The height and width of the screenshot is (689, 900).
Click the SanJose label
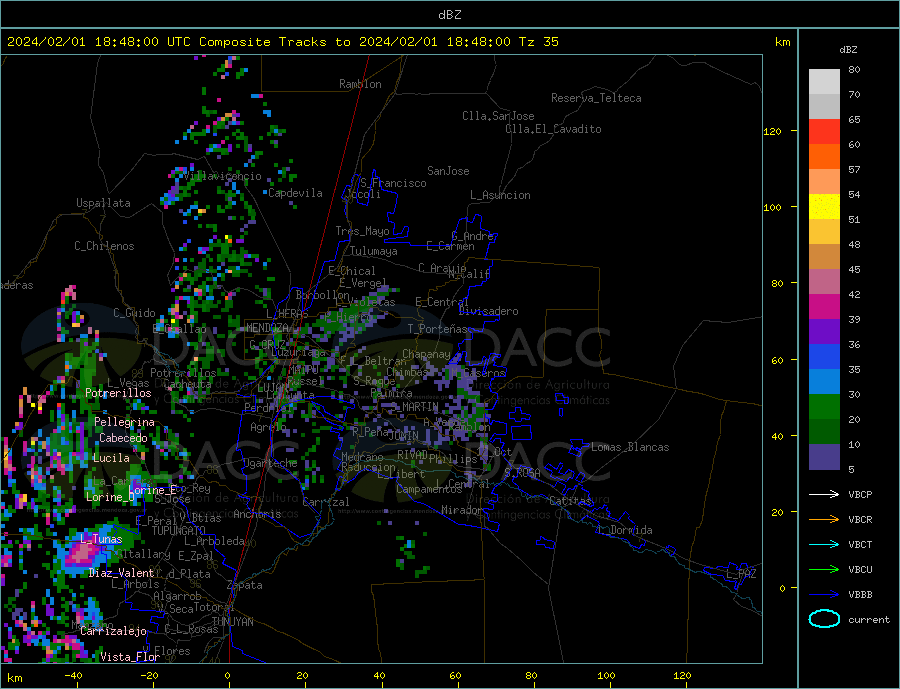(448, 171)
